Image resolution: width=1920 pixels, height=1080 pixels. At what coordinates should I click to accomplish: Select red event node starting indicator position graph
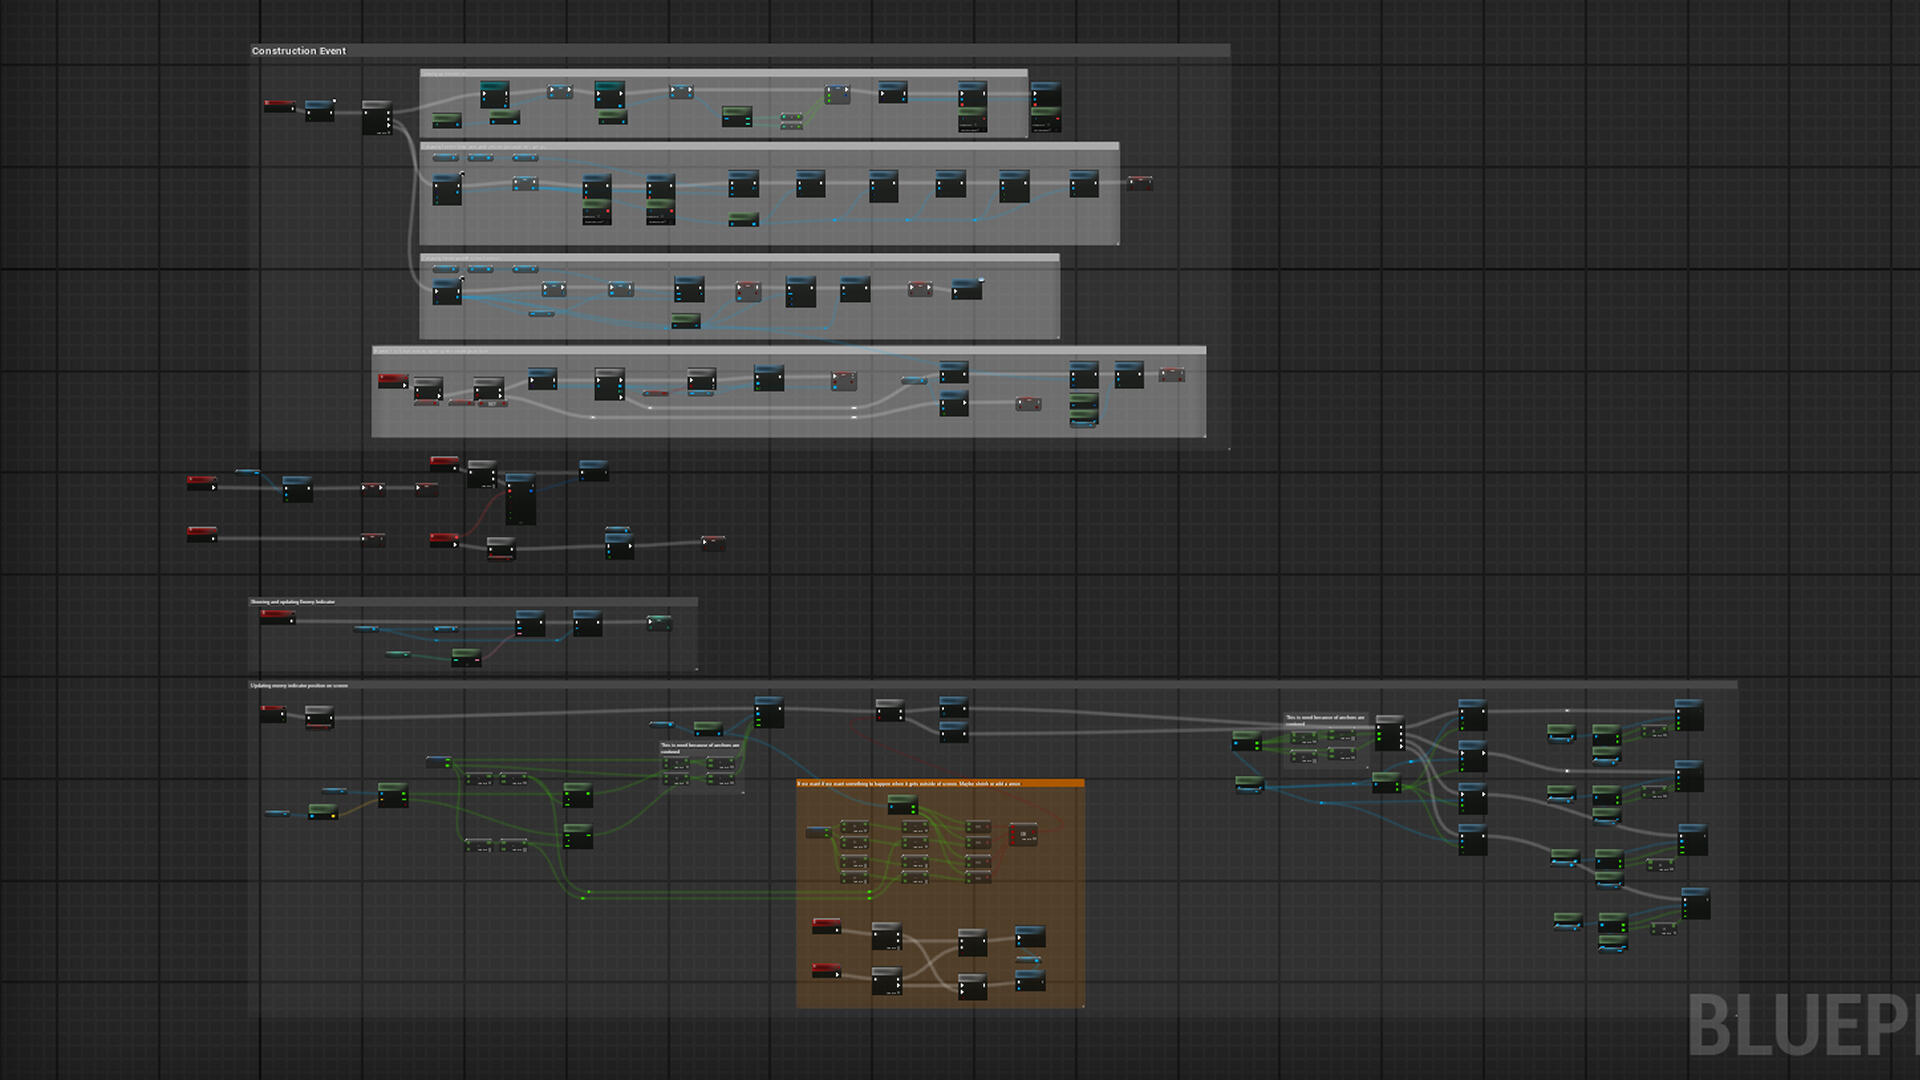click(x=272, y=713)
